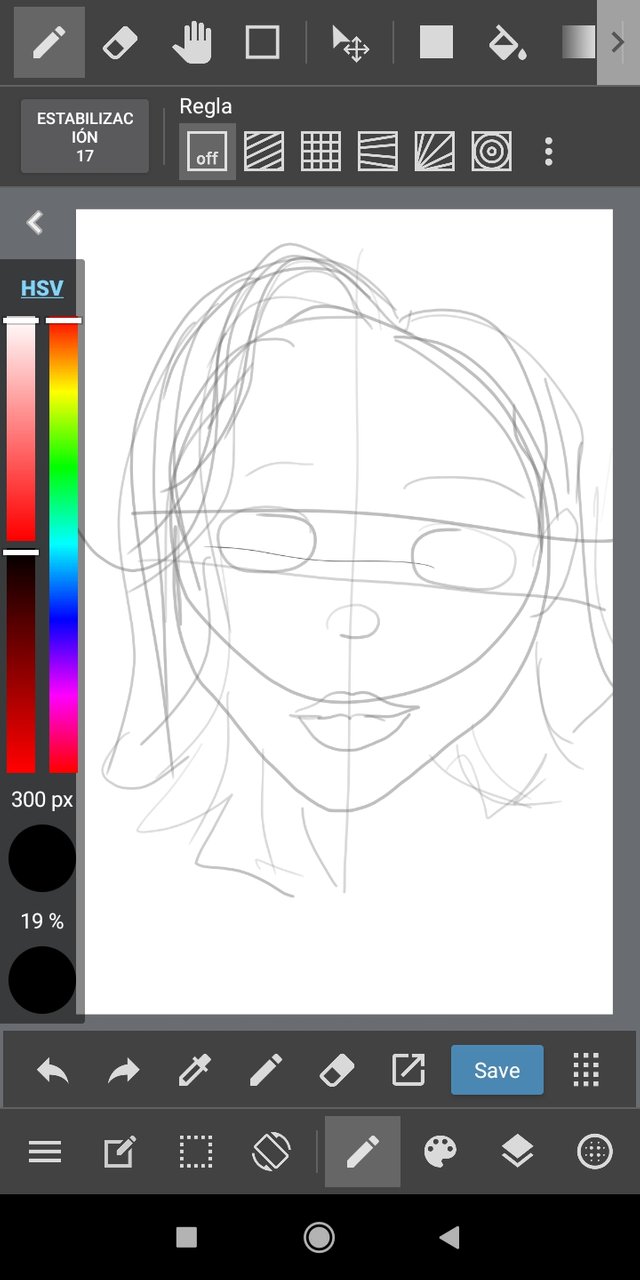Select the eraser shortcut in bottom bar
This screenshot has height=1280, width=640.
tap(337, 1071)
